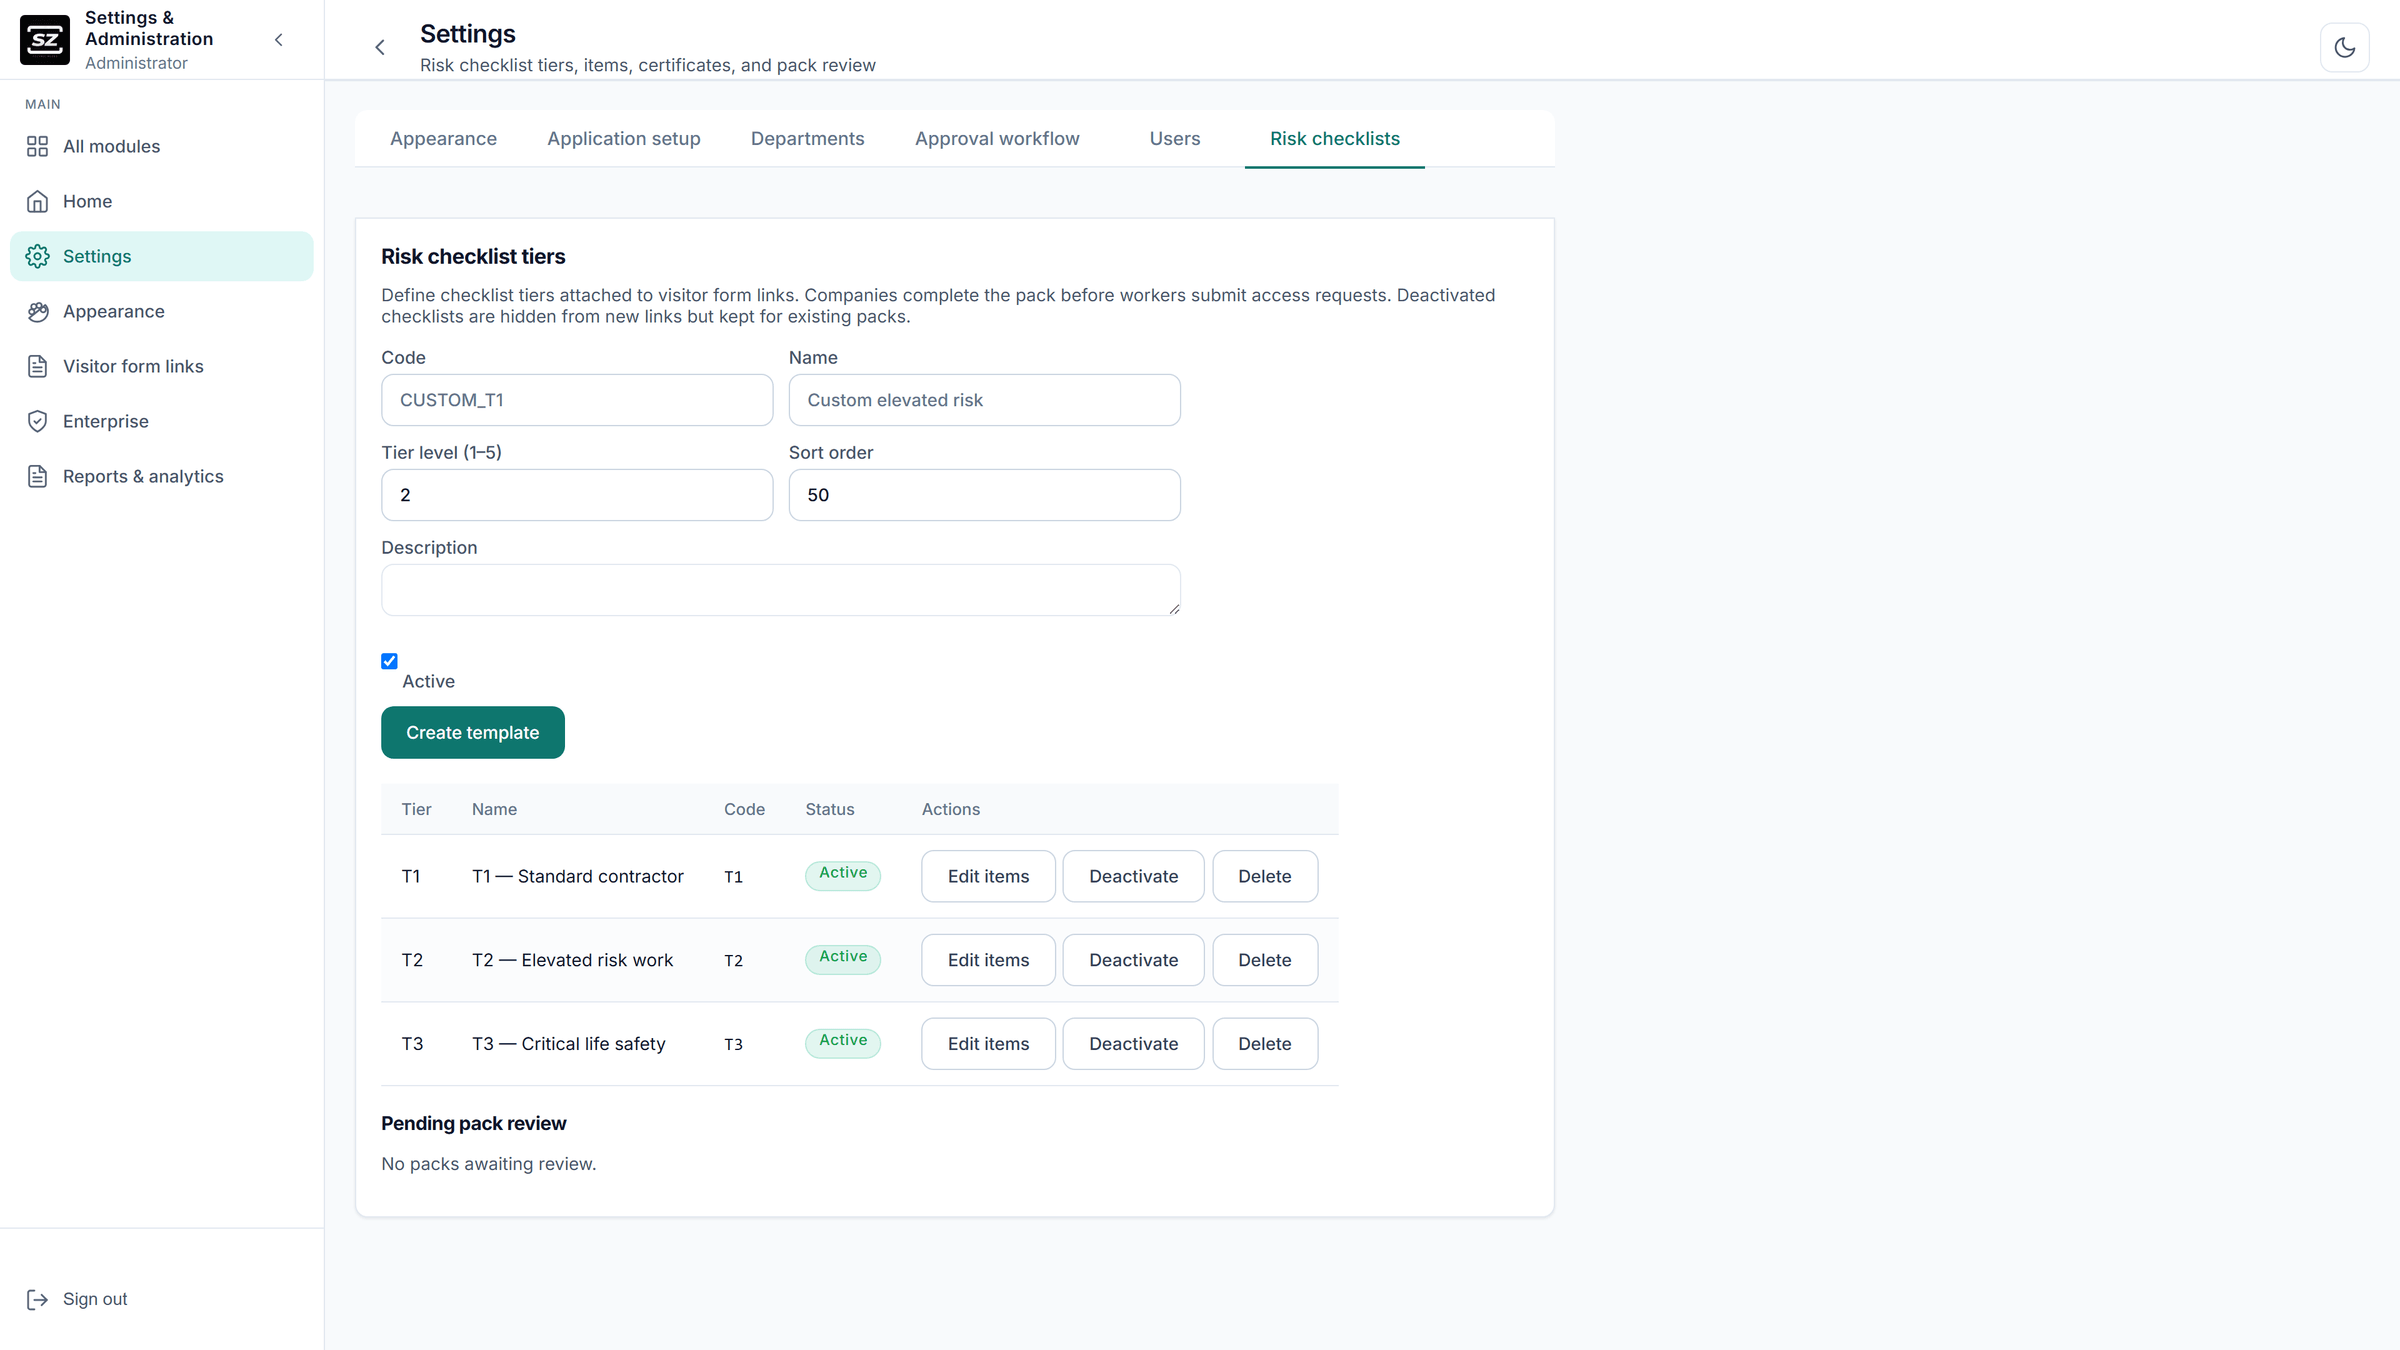The width and height of the screenshot is (2400, 1350).
Task: Uncheck the Active checkbox
Action: click(389, 661)
